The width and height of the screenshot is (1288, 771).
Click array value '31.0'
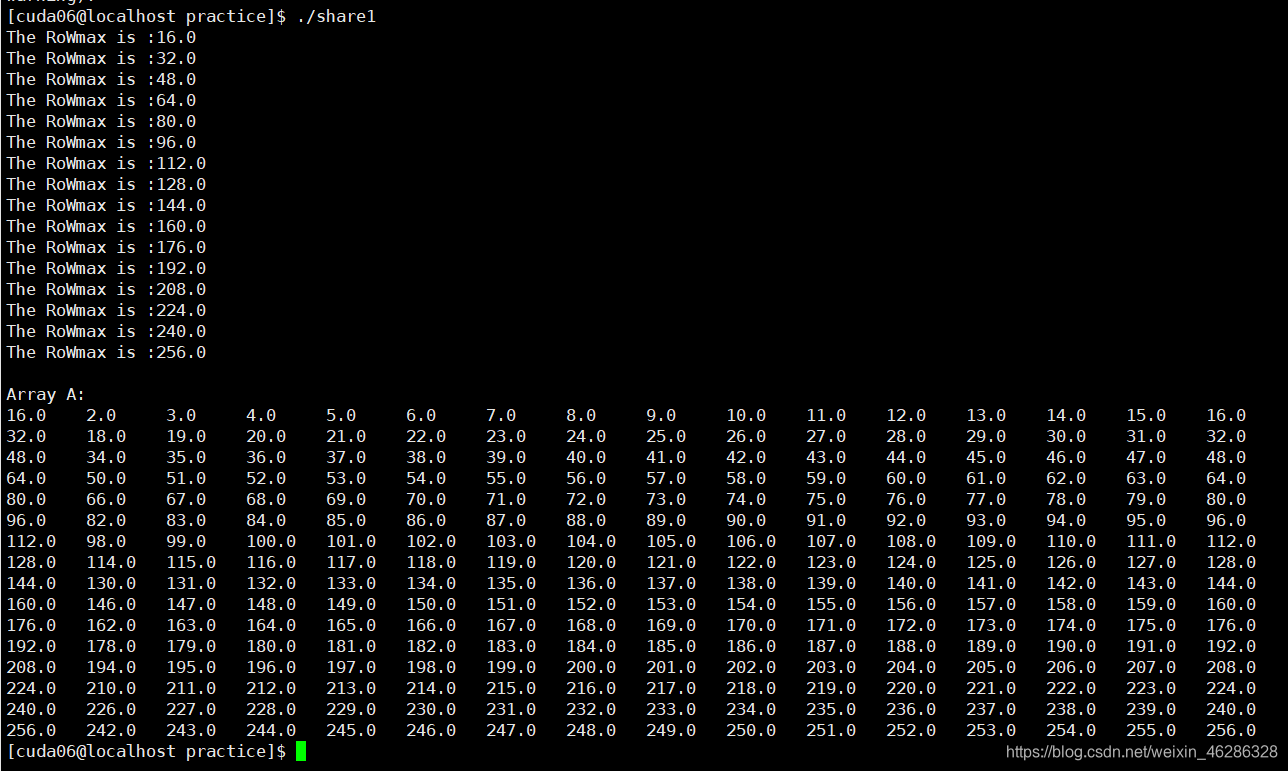1146,437
